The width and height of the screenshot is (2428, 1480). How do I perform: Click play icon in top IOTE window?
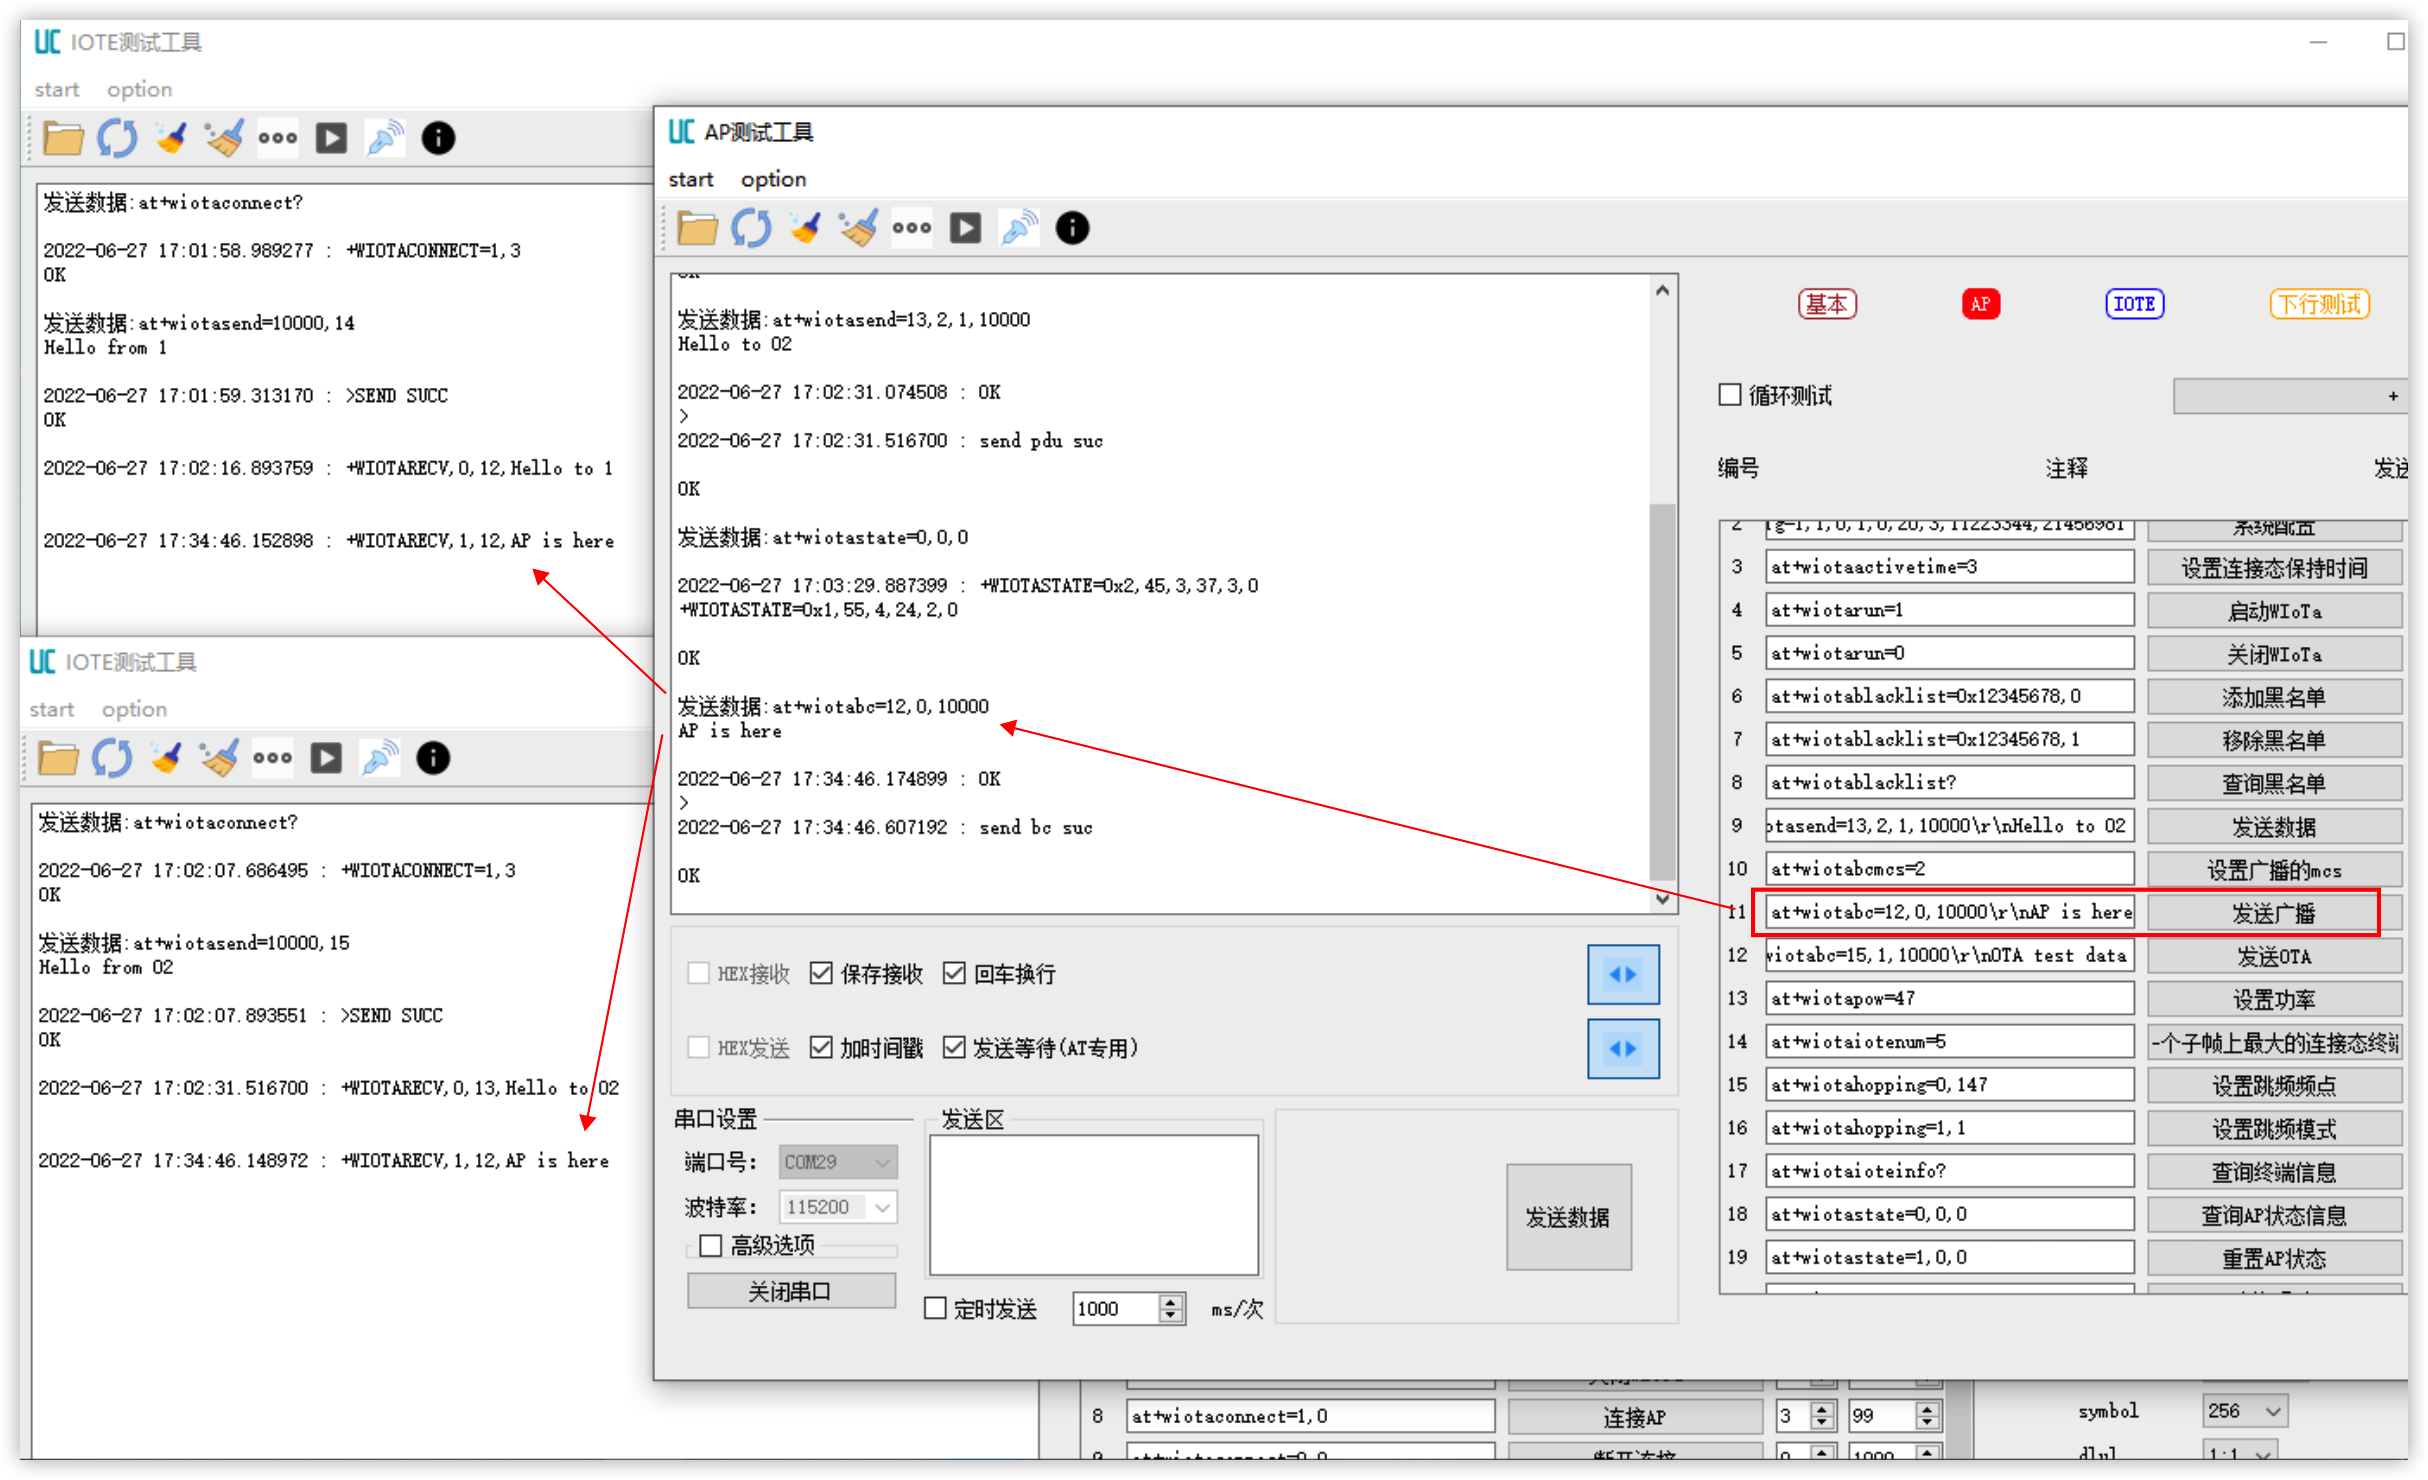[331, 138]
